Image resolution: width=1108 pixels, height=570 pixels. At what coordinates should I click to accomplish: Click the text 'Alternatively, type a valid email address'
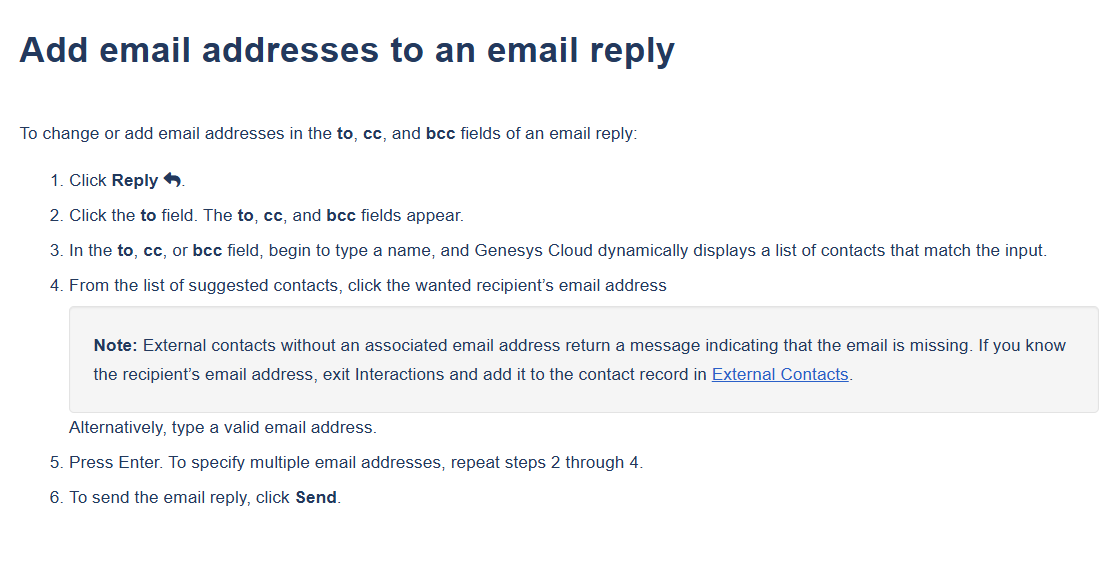pyautogui.click(x=222, y=428)
